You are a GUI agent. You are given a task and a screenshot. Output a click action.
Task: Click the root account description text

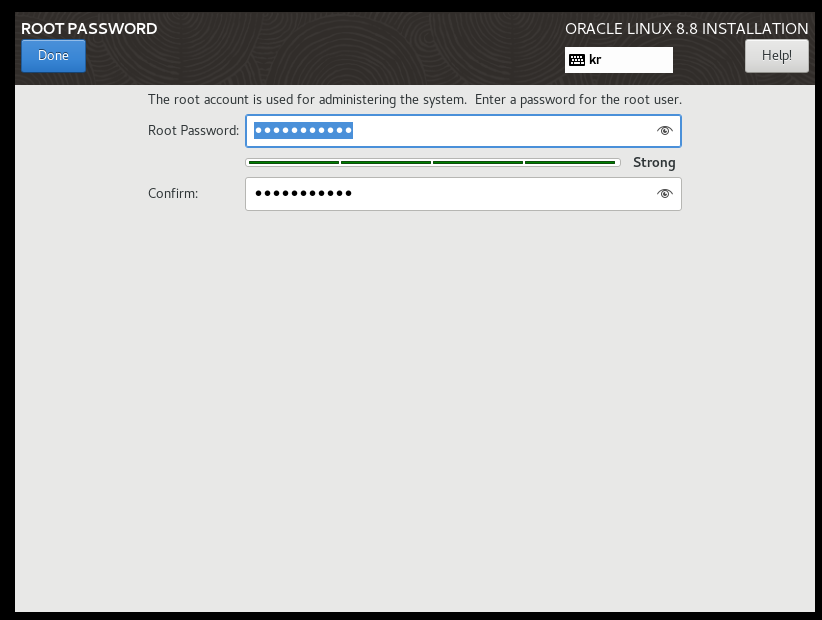click(x=415, y=100)
